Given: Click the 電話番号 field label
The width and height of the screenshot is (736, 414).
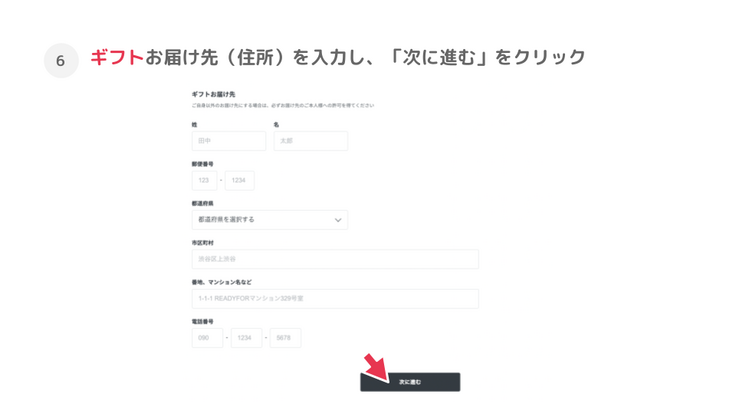Looking at the screenshot, I should click(x=202, y=322).
